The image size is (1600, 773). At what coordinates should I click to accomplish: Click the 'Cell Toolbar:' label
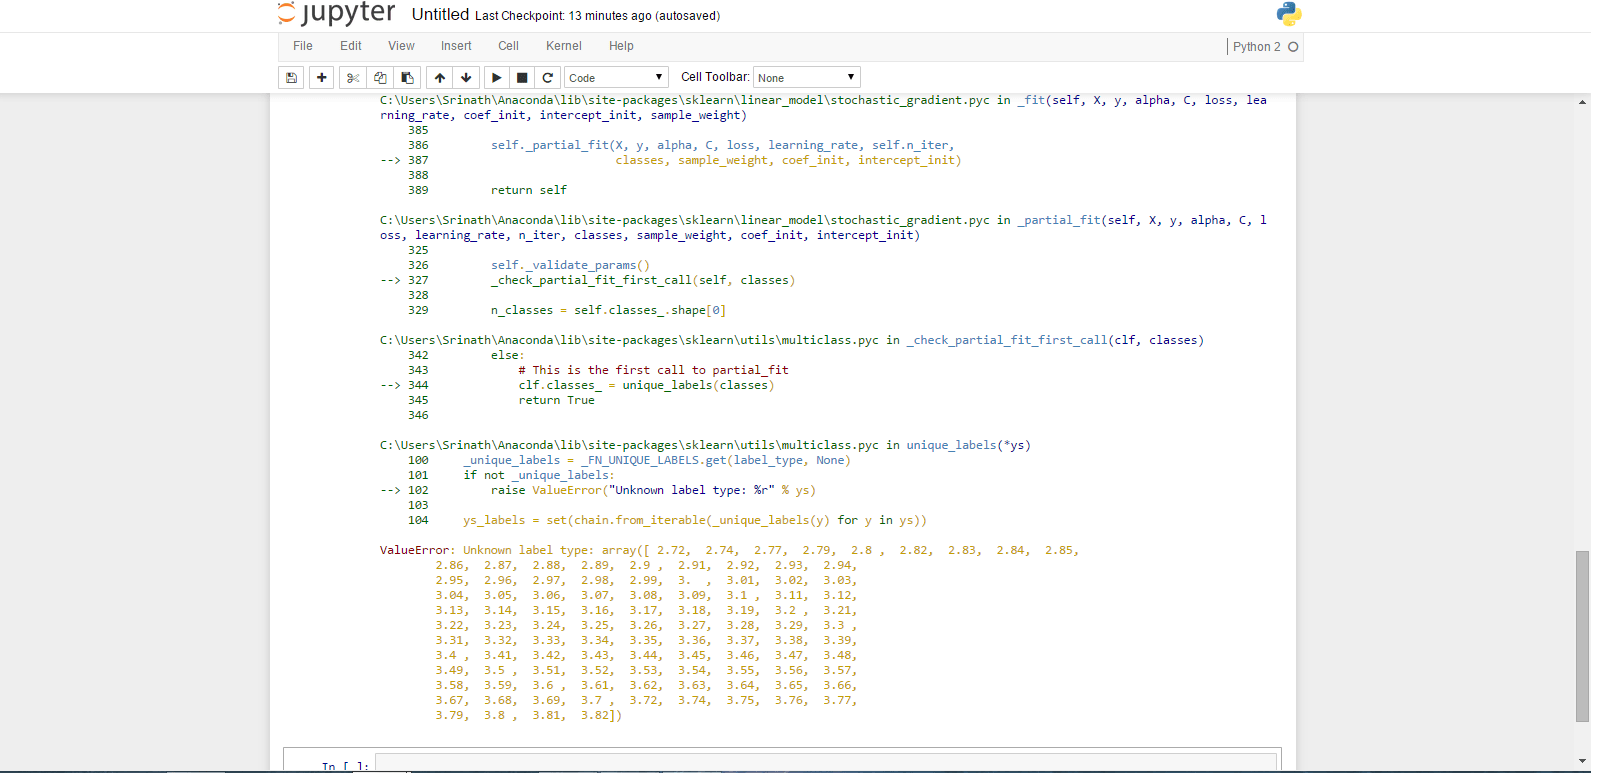point(715,77)
